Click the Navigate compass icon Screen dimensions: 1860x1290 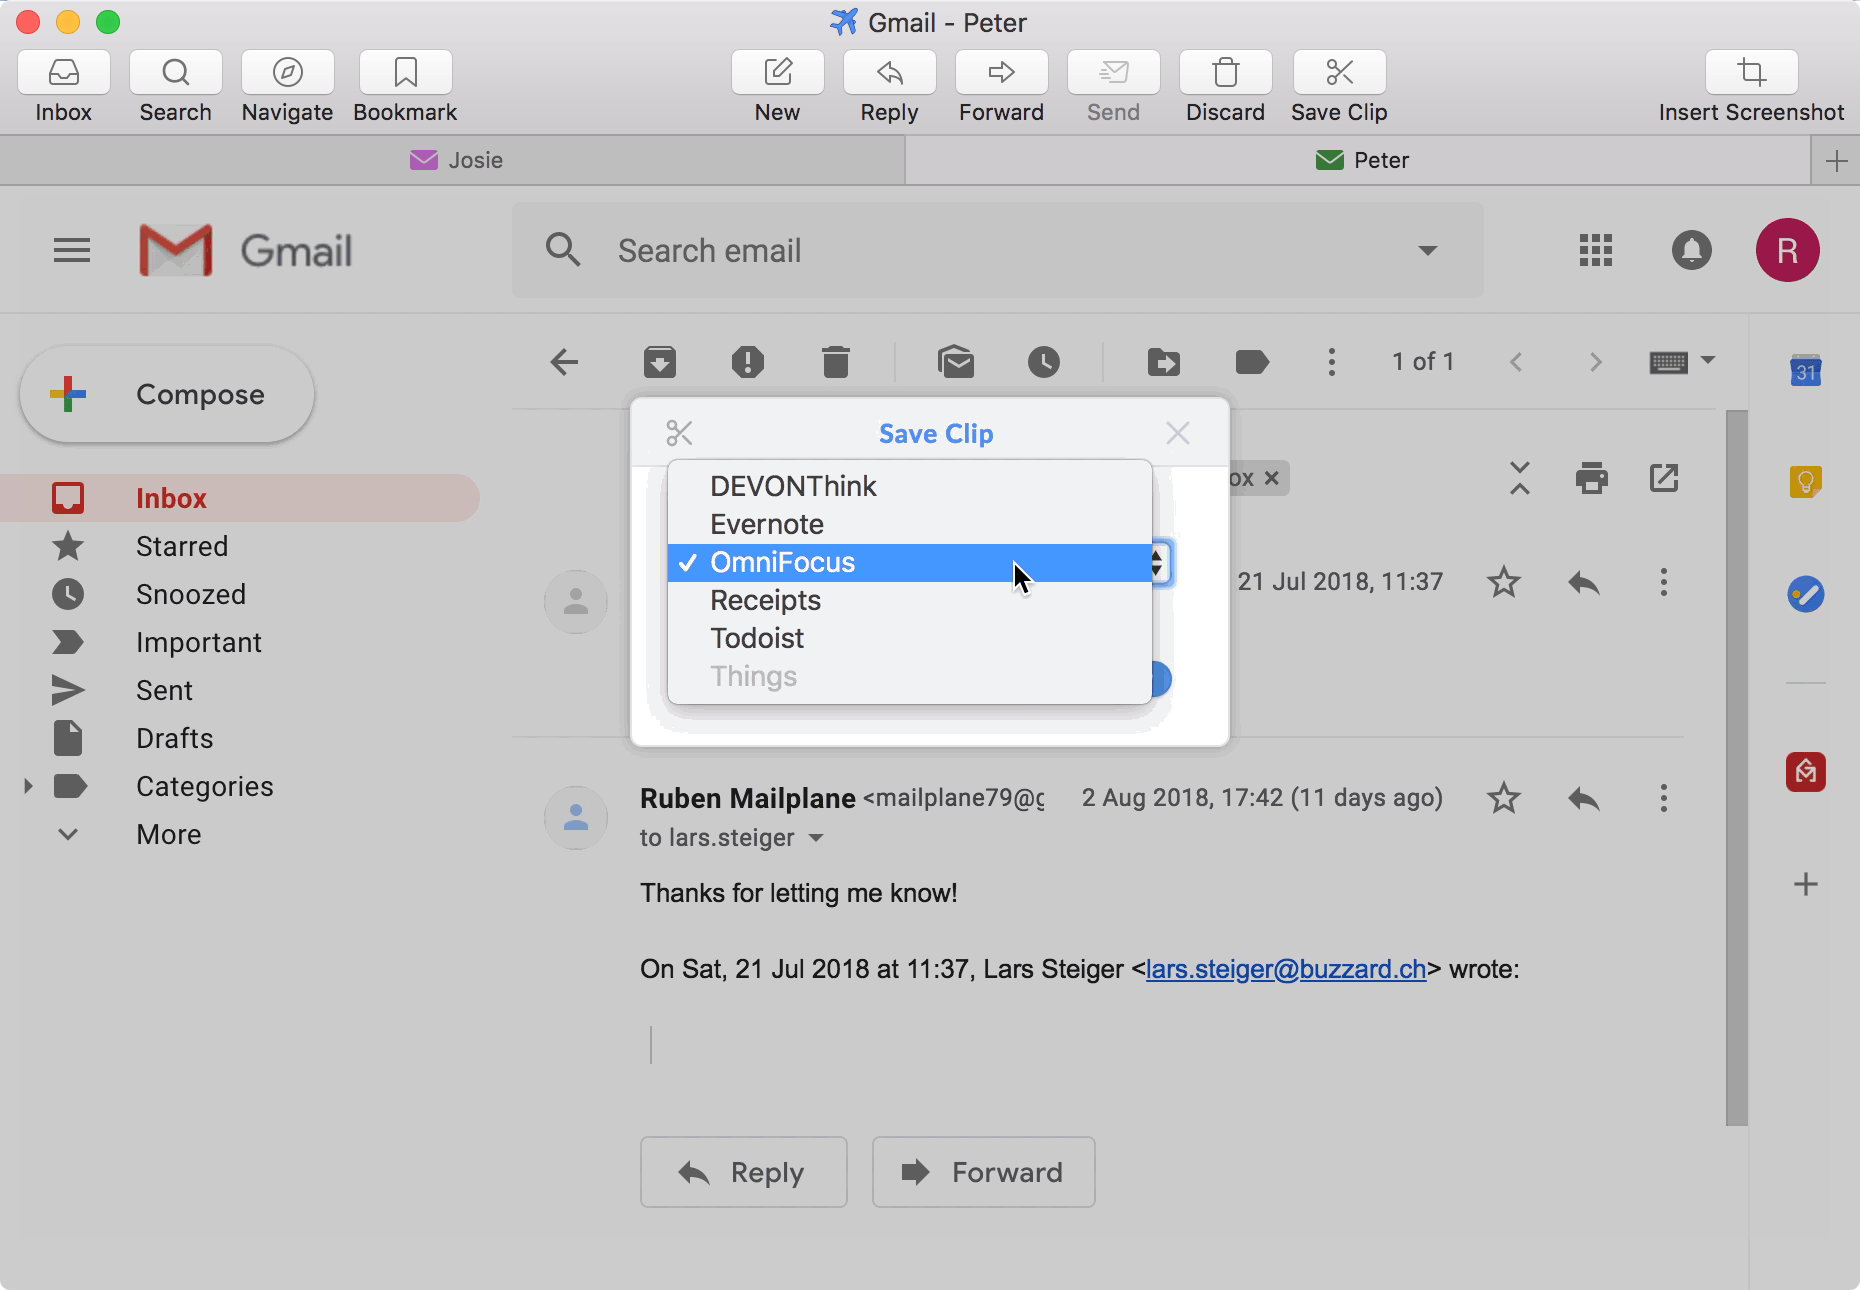pyautogui.click(x=288, y=73)
